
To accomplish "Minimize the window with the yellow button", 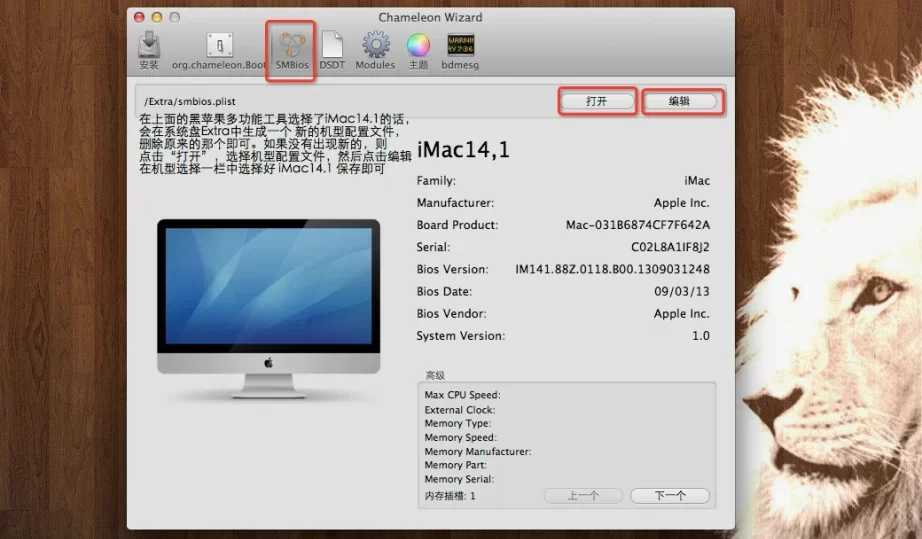I will [x=157, y=17].
